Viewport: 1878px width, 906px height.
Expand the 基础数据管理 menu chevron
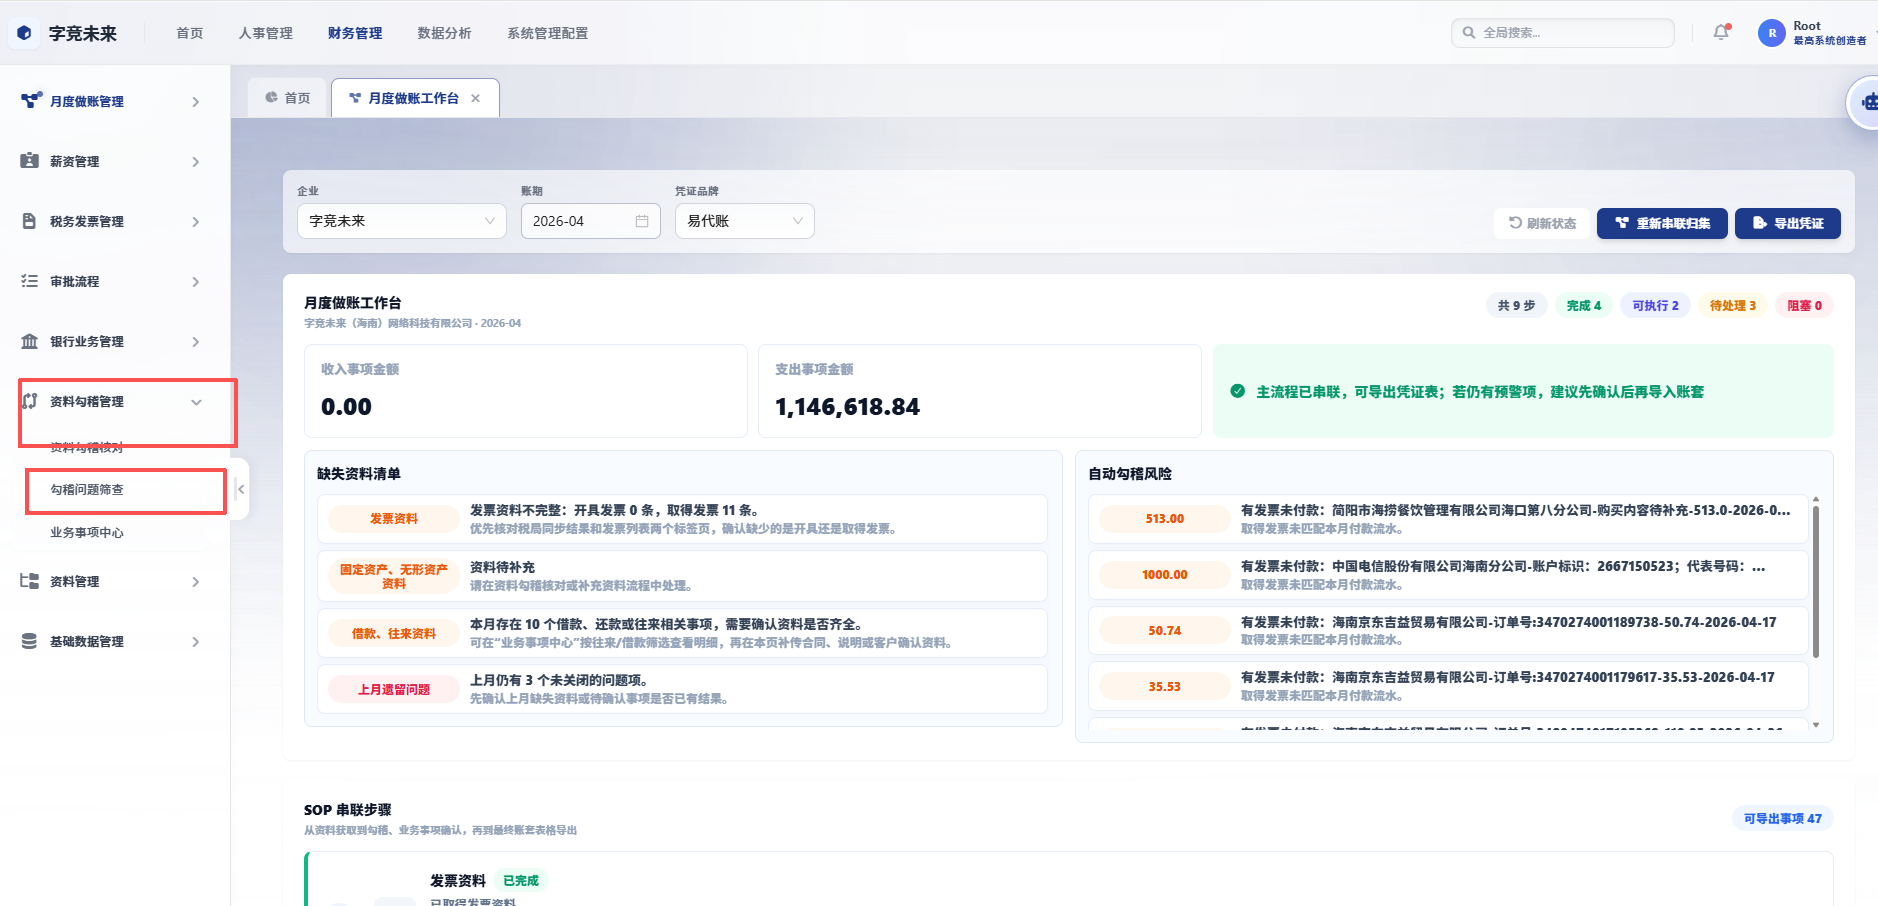coord(196,642)
